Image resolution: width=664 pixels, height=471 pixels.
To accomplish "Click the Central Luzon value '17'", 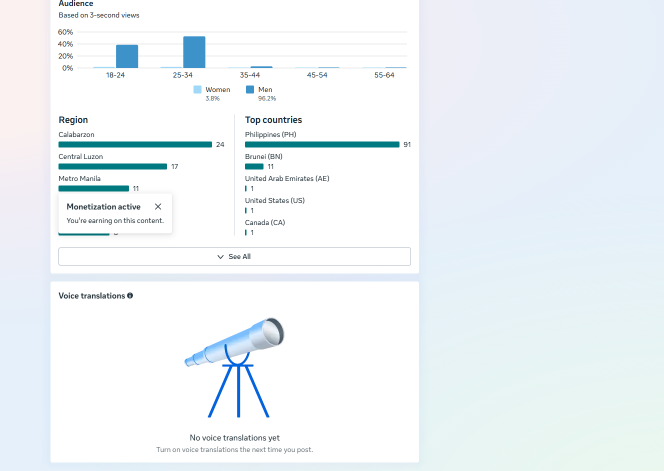I will (x=174, y=166).
